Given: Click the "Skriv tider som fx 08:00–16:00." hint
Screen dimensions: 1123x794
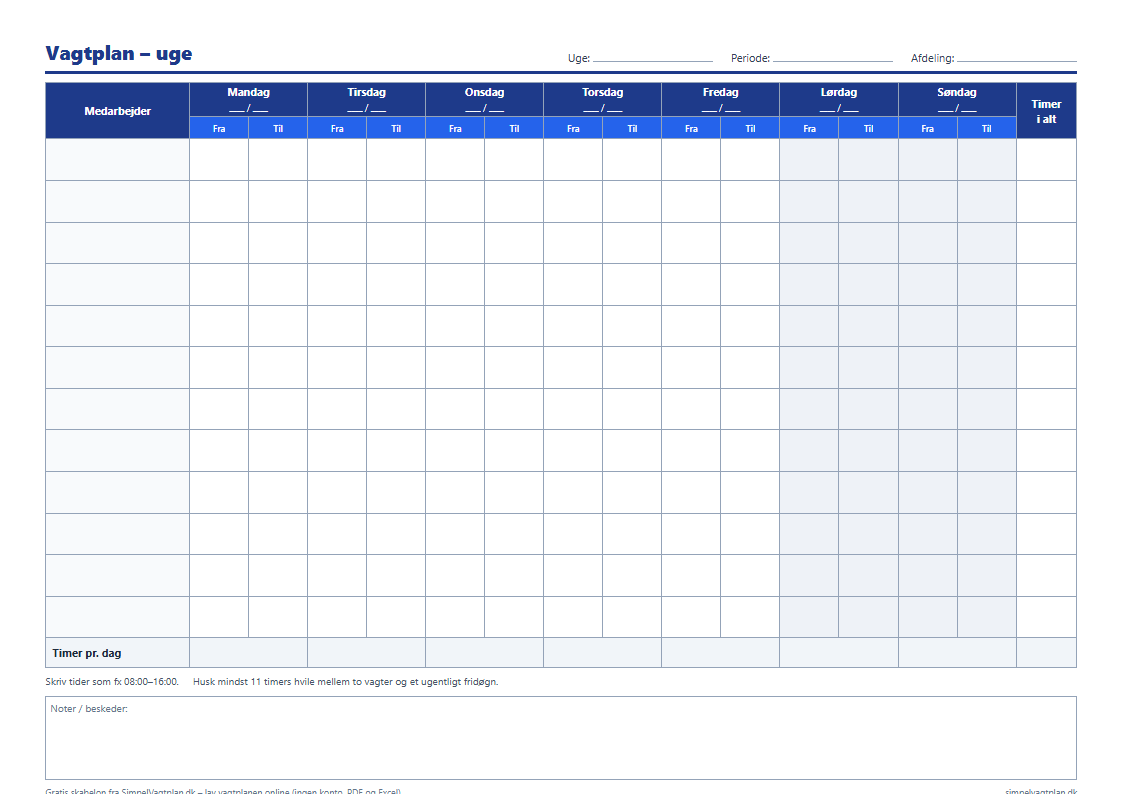Looking at the screenshot, I should coord(112,682).
